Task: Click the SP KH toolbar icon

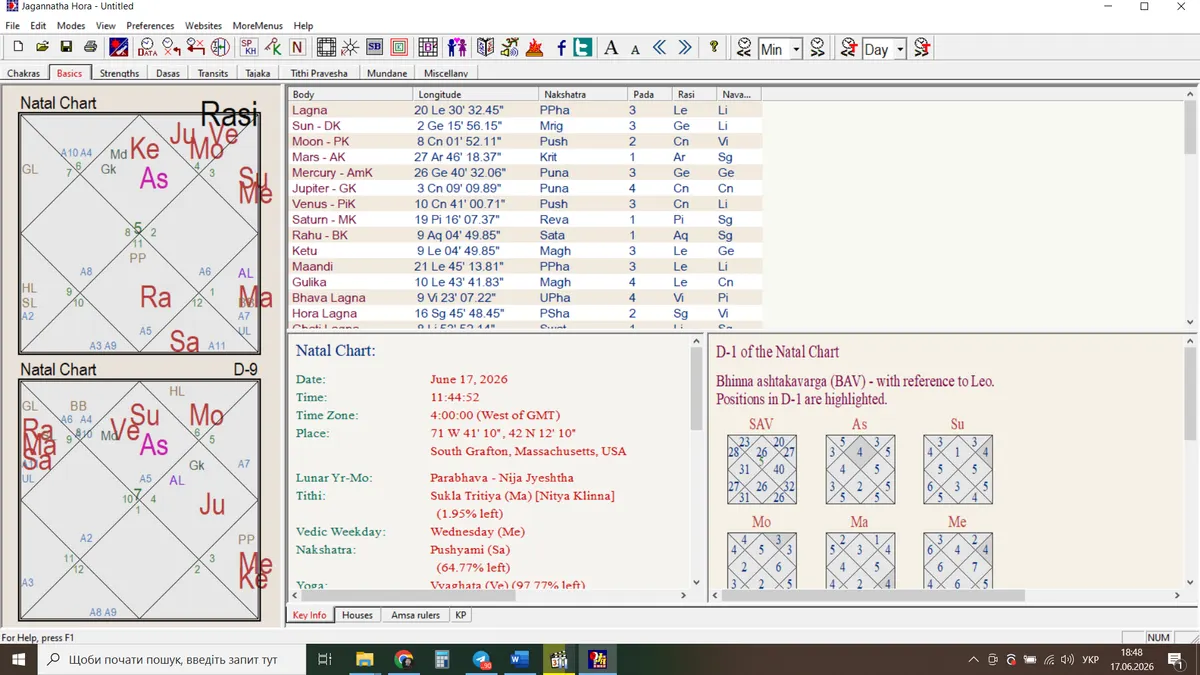Action: coord(249,47)
